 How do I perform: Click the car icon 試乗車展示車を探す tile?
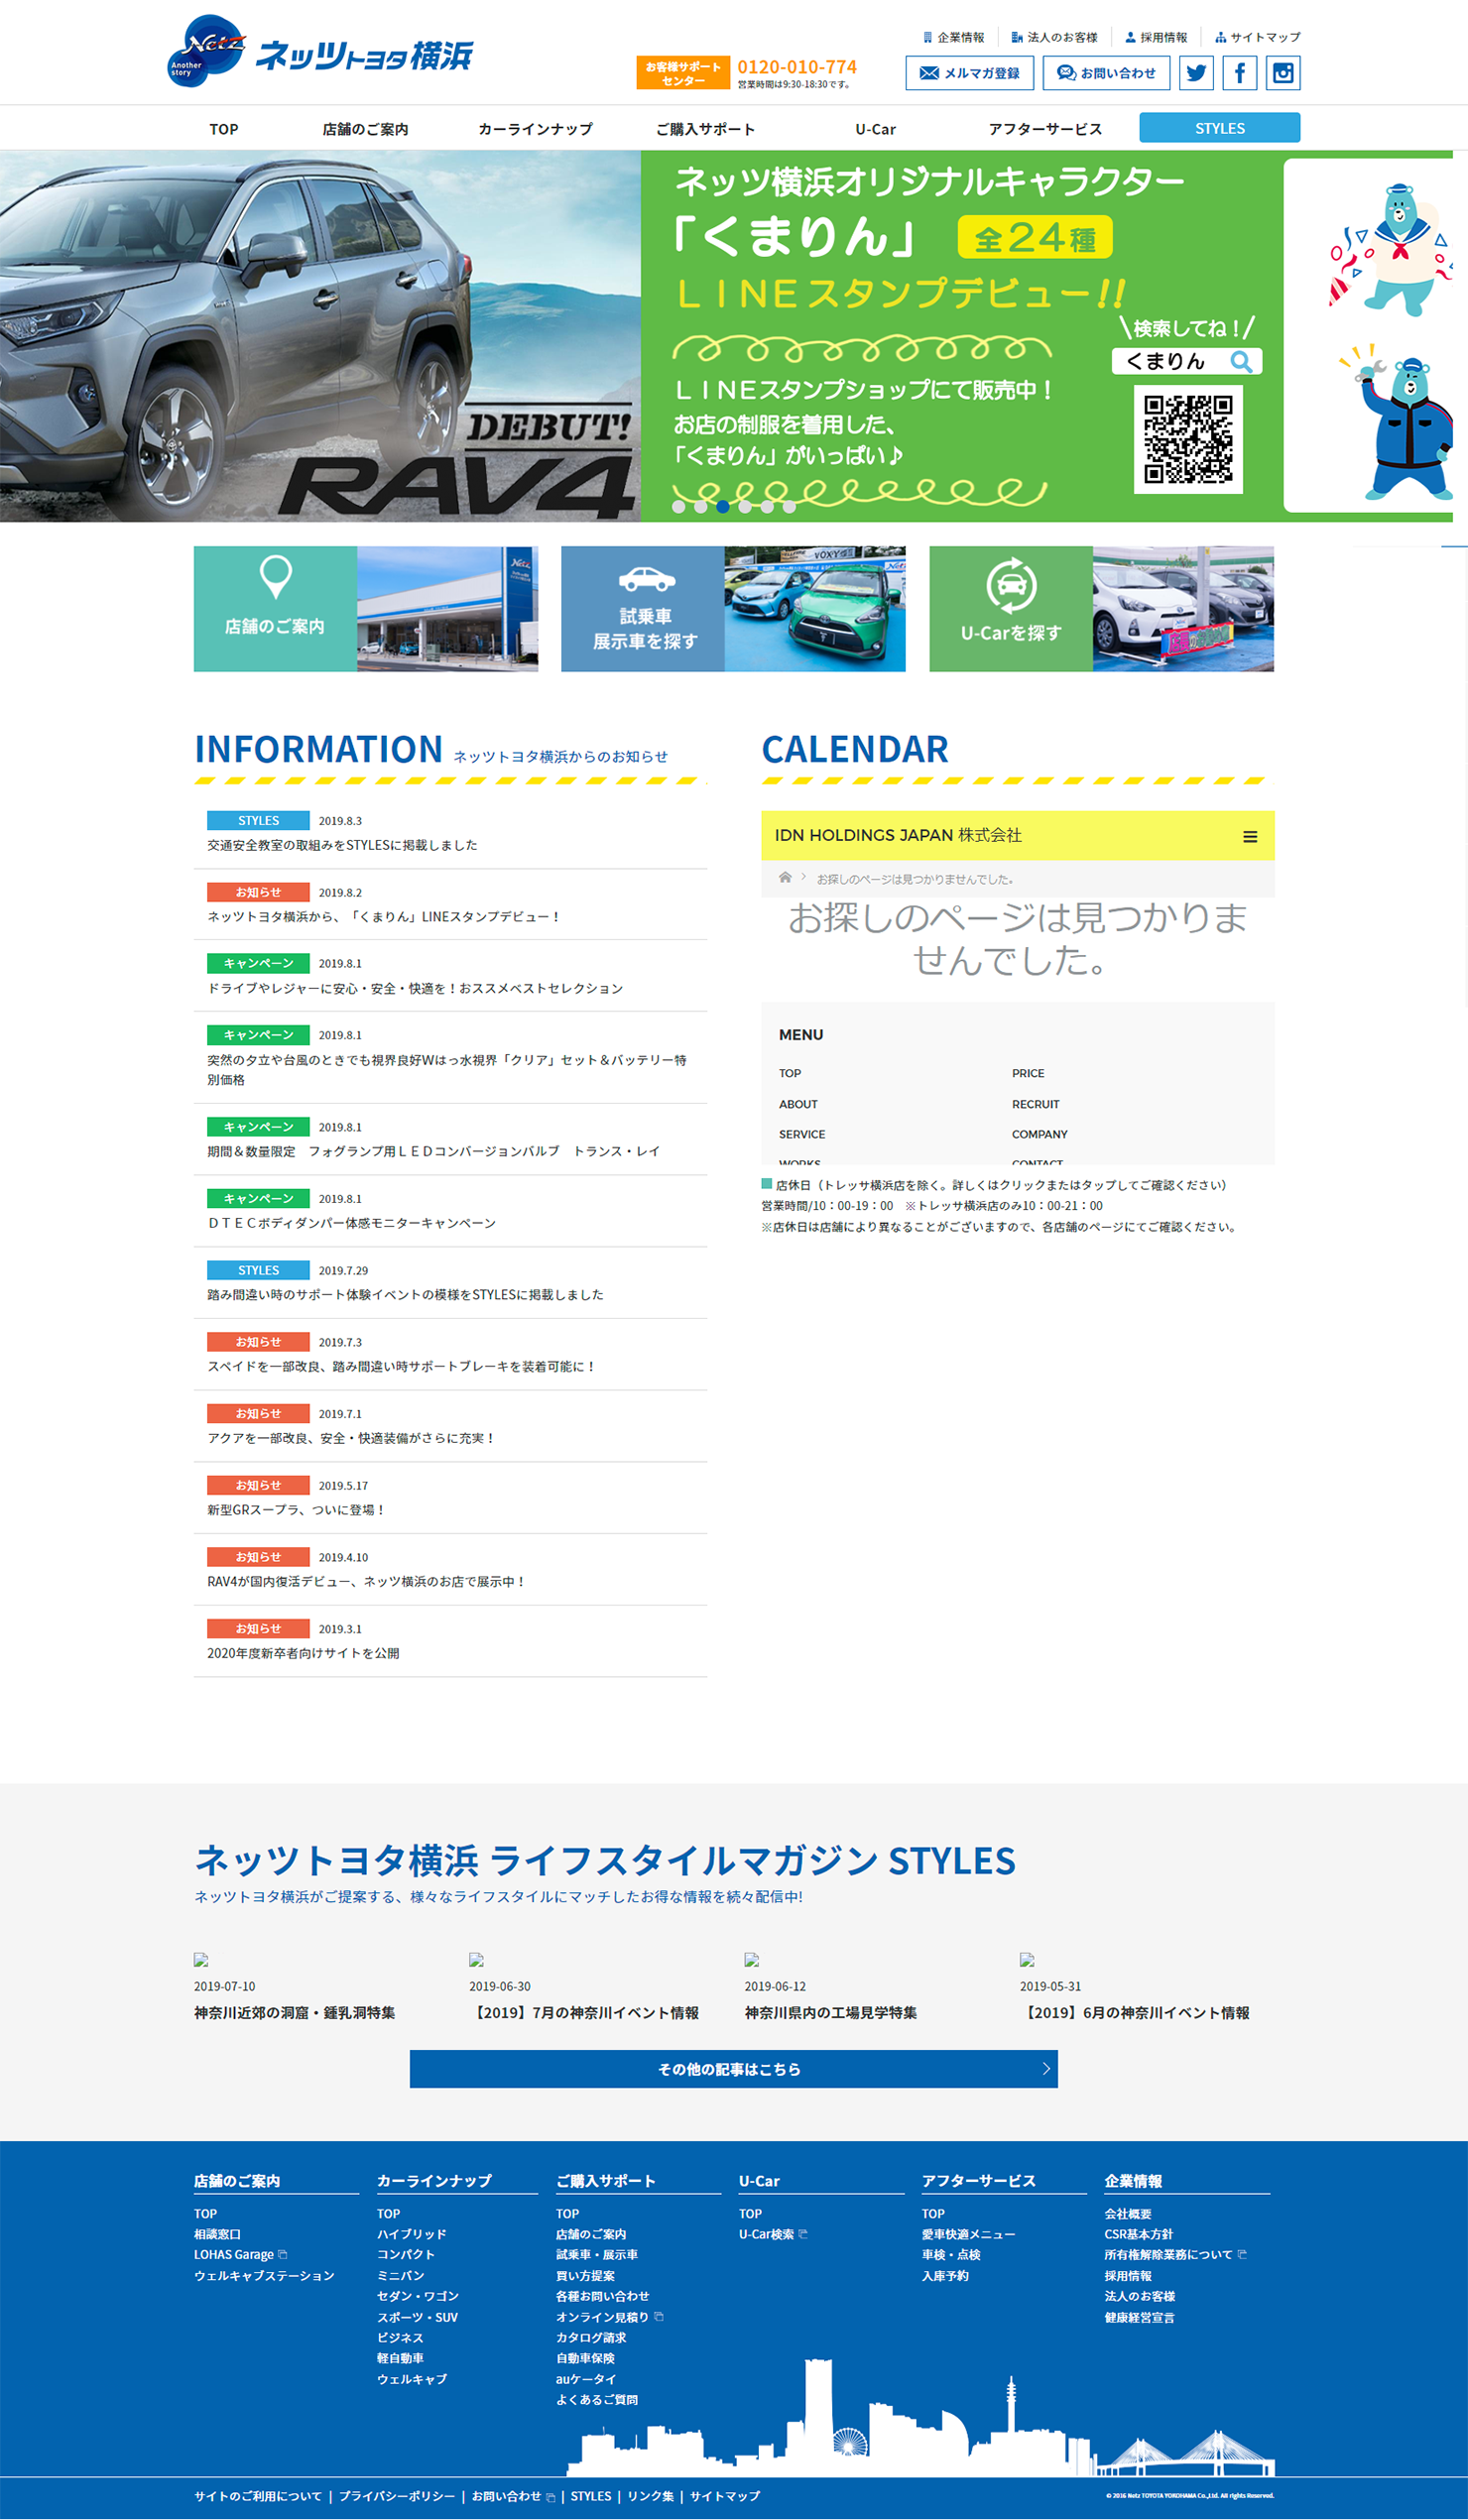pyautogui.click(x=646, y=579)
